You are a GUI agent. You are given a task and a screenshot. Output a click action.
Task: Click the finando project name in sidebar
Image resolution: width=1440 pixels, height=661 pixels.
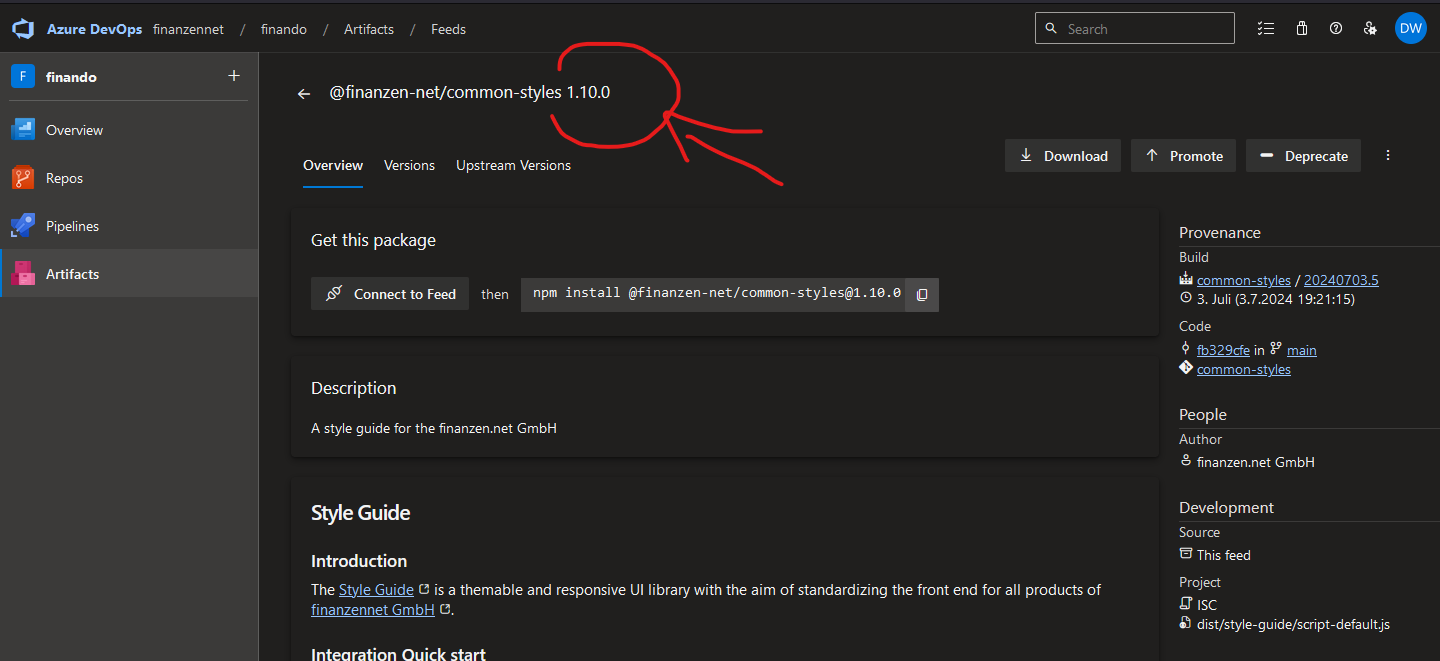71,77
